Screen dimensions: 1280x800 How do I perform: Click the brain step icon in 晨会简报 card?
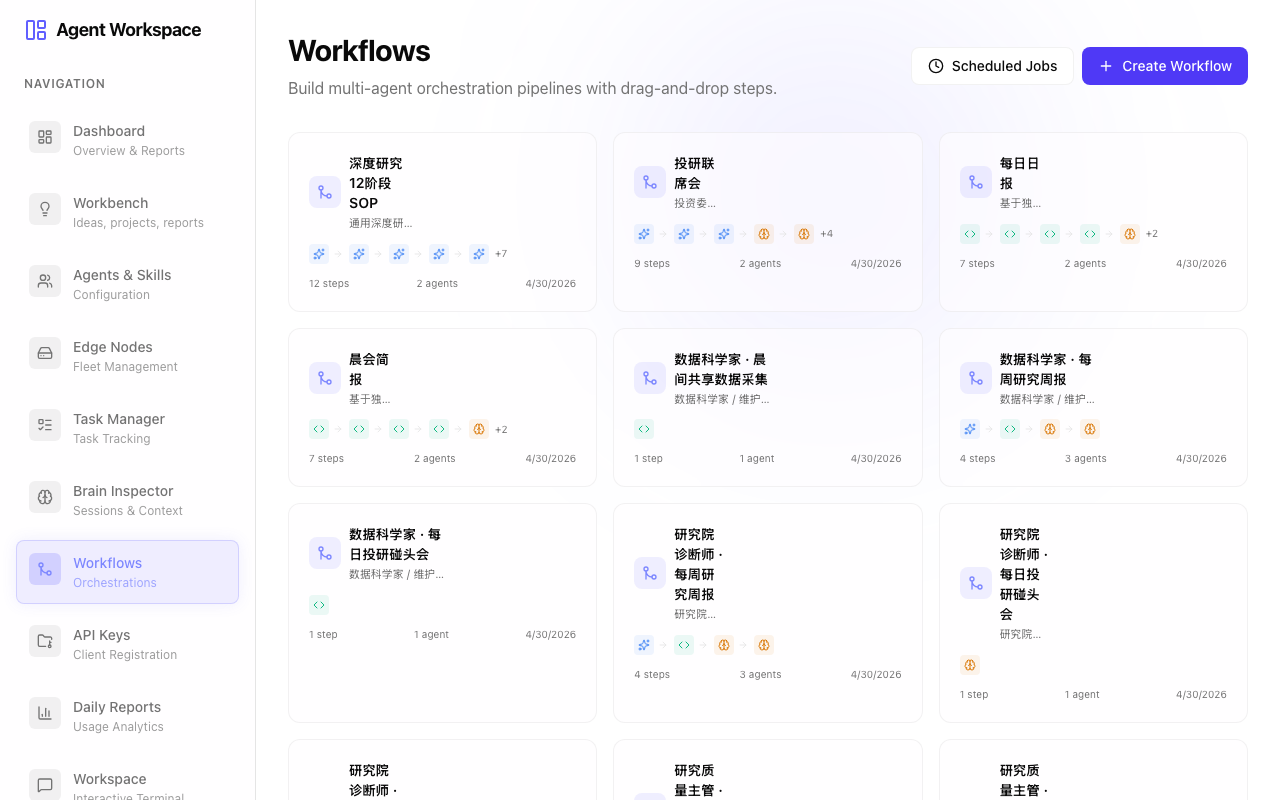click(x=479, y=429)
